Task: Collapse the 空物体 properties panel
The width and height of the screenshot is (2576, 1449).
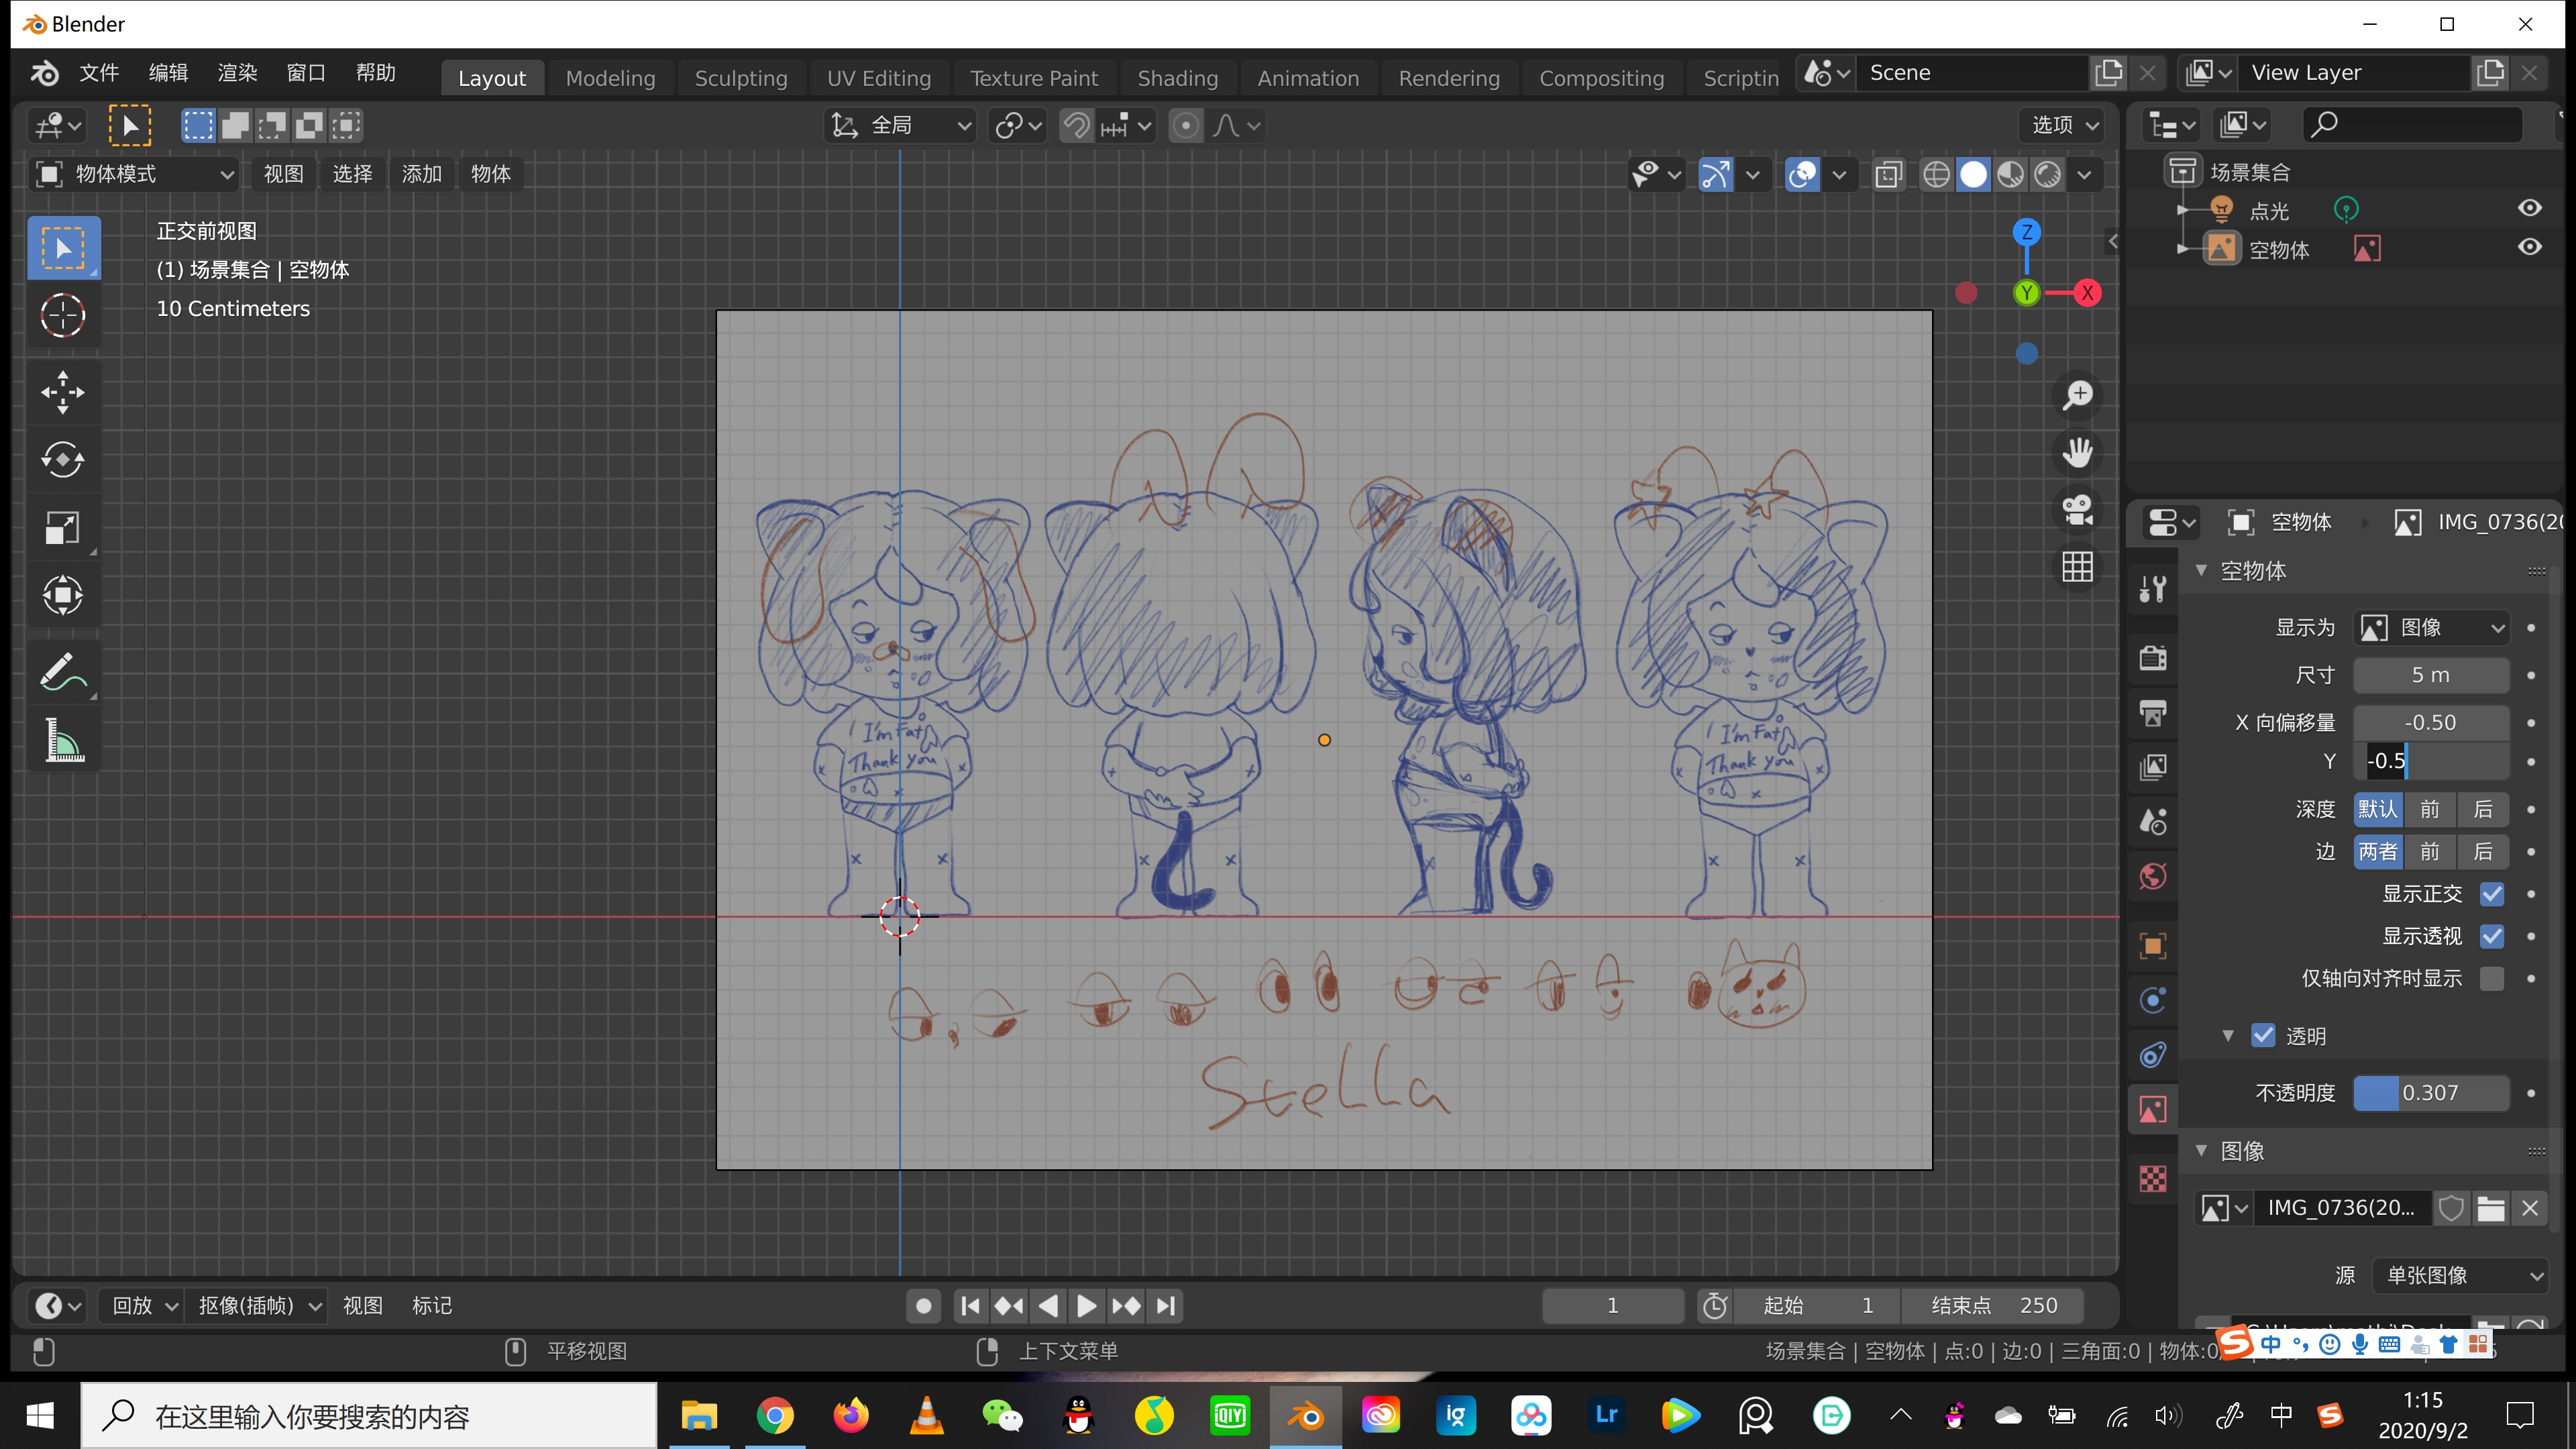Action: point(2201,571)
